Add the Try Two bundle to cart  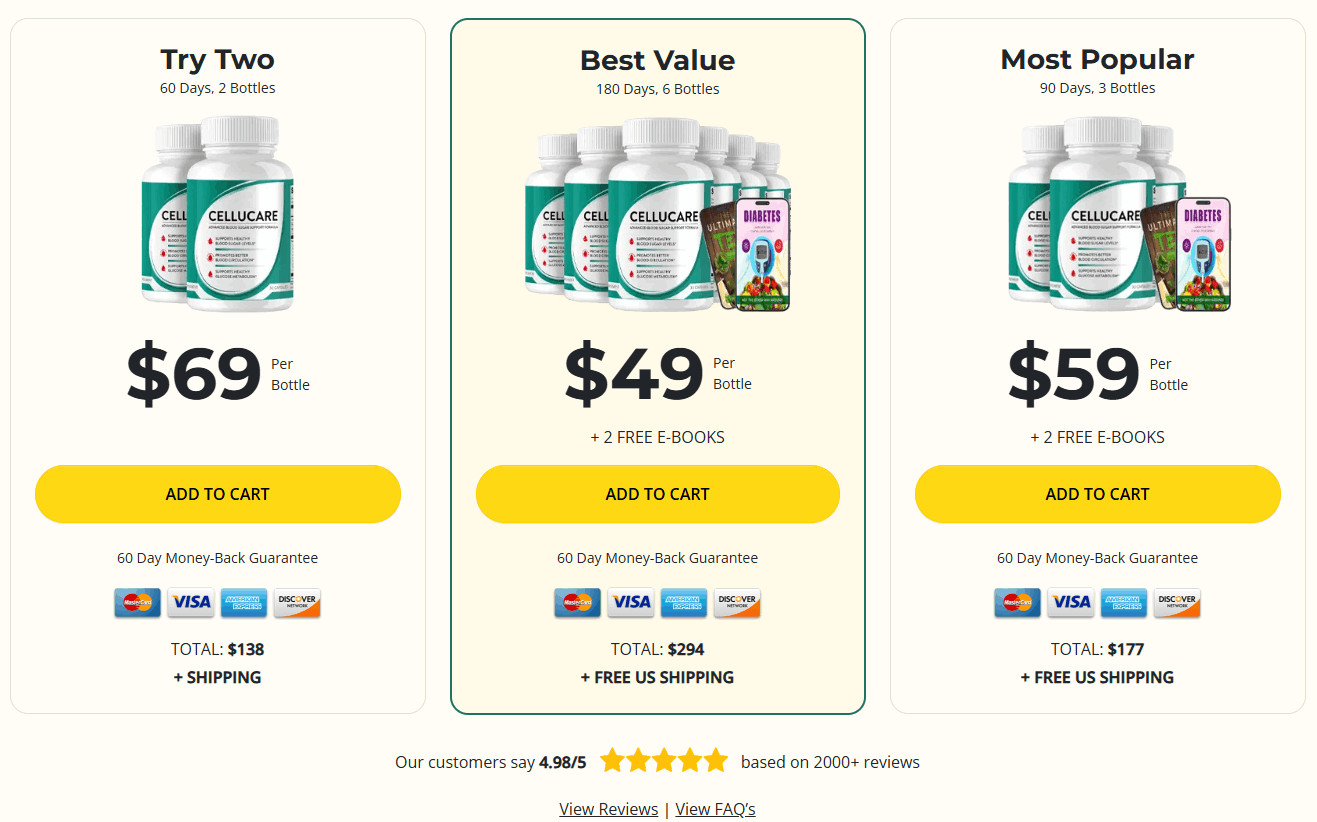pyautogui.click(x=217, y=494)
